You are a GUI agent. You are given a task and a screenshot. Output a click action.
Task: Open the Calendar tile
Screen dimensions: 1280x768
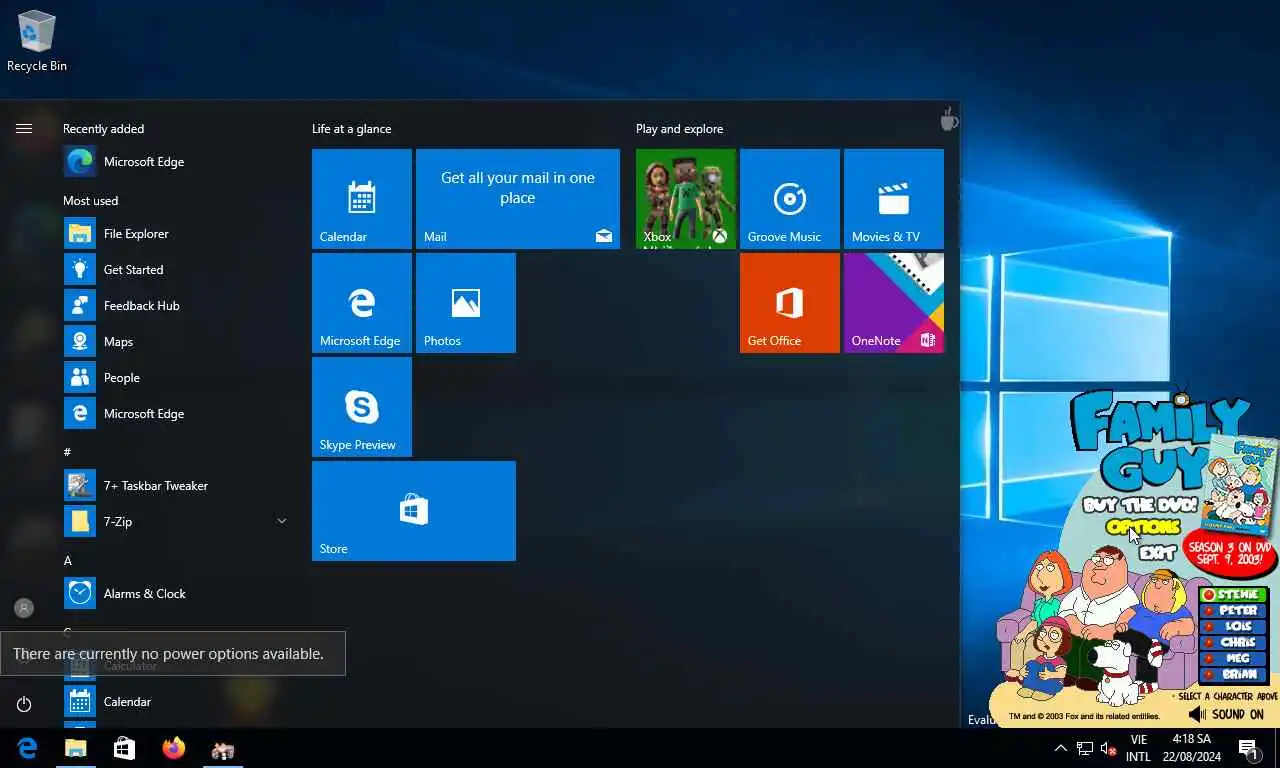pyautogui.click(x=362, y=199)
